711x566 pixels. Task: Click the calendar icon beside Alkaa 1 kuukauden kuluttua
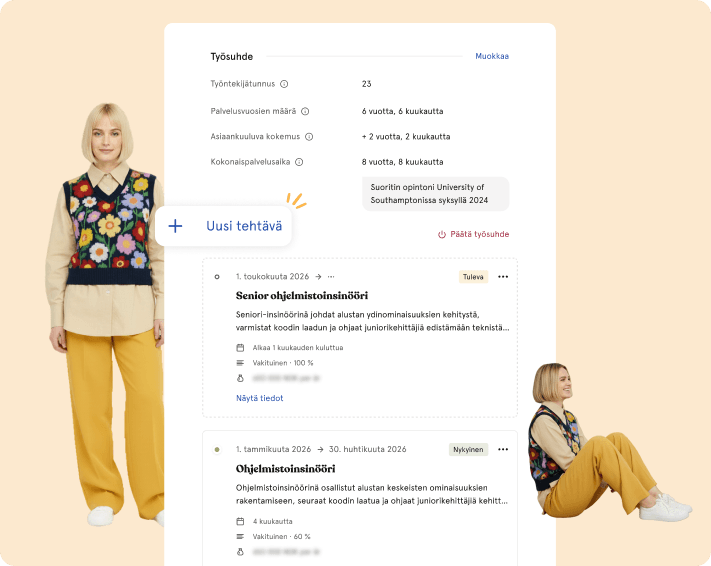(240, 348)
